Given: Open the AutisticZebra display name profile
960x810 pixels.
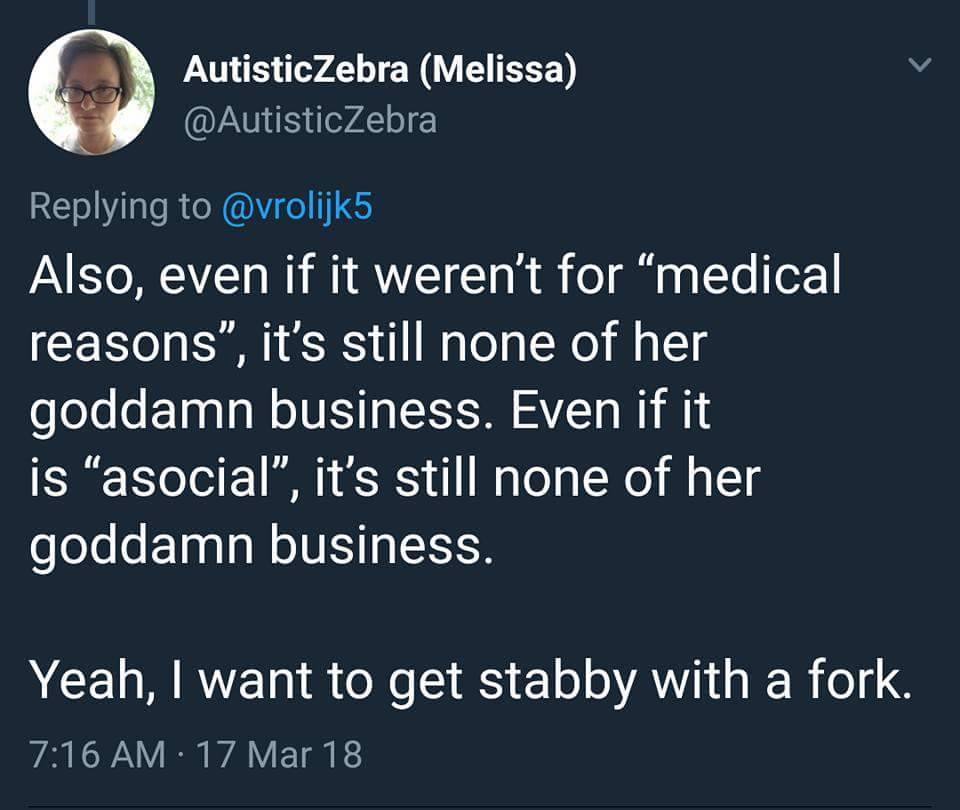Looking at the screenshot, I should click(x=296, y=73).
